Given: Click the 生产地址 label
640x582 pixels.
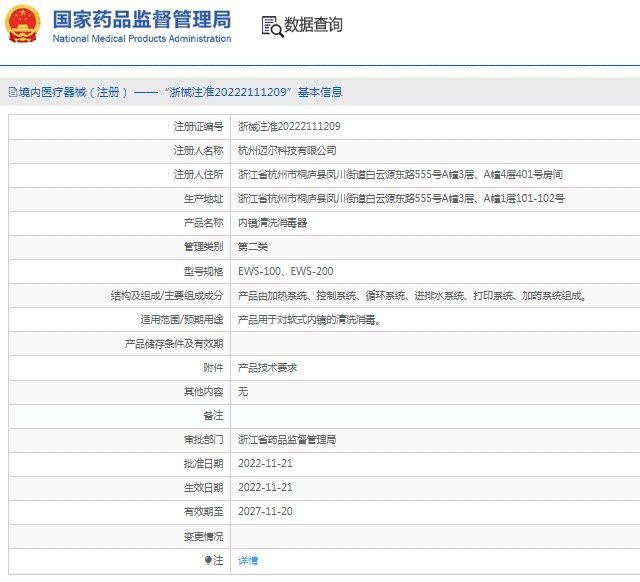Looking at the screenshot, I should [x=204, y=199].
